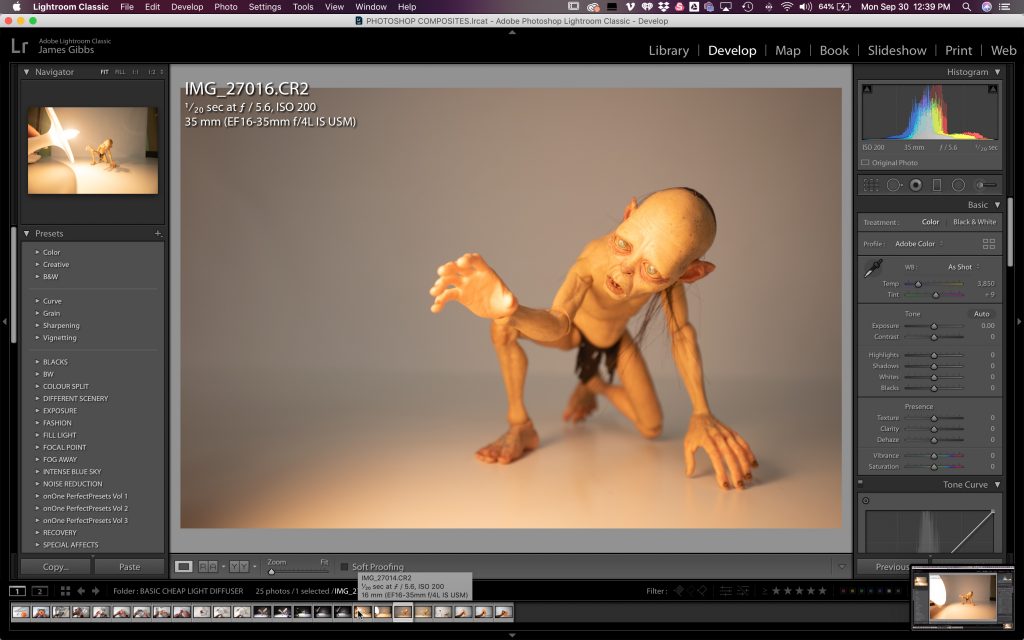Open the Settings menu in menu bar

264,7
